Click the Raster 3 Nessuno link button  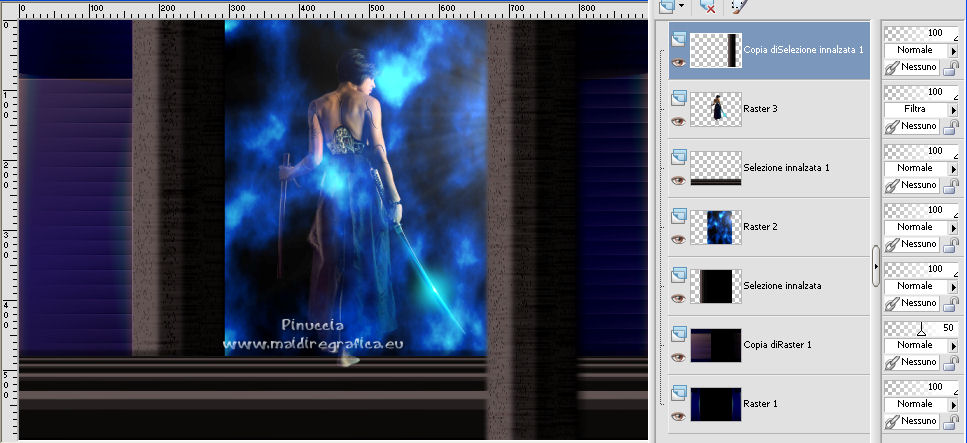[x=911, y=126]
